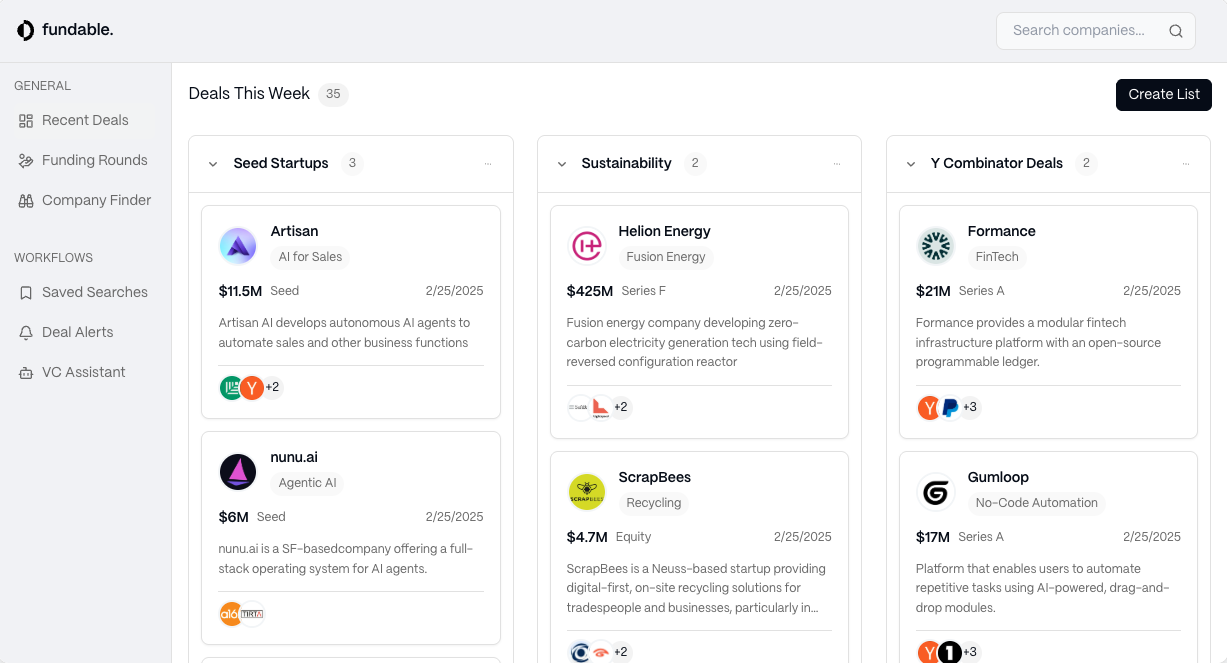Click the Helion Energy logo

point(586,245)
